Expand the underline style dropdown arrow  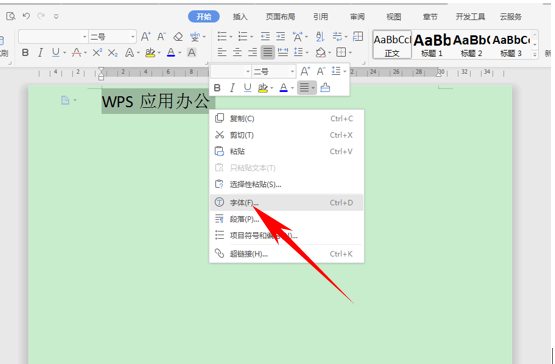[64, 53]
